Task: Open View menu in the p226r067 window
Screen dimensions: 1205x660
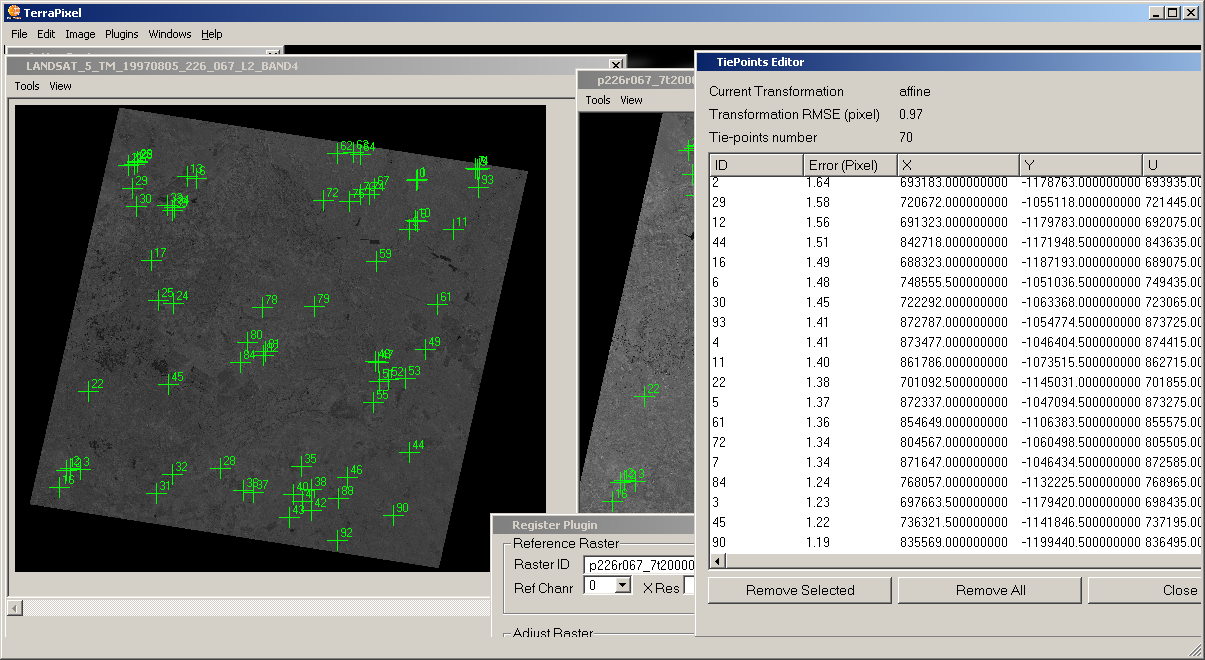Action: 631,100
